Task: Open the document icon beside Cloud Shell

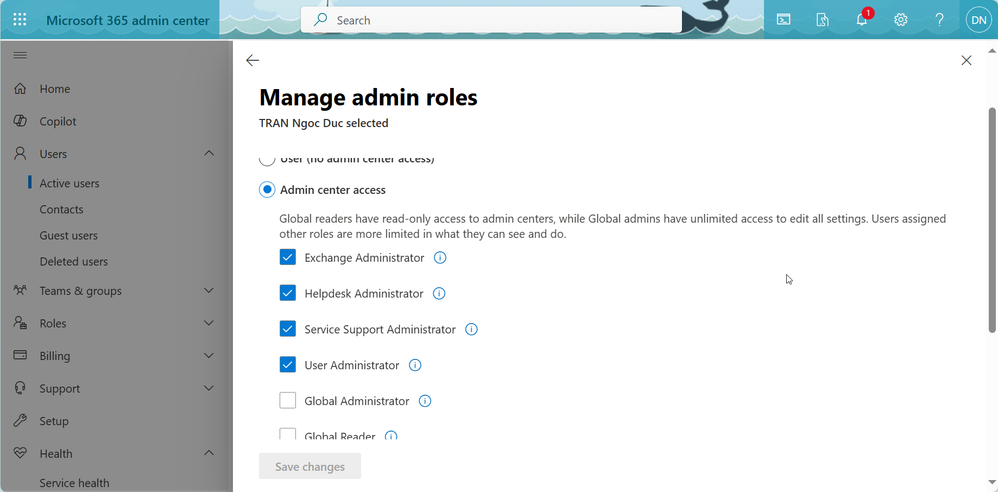Action: (x=822, y=20)
